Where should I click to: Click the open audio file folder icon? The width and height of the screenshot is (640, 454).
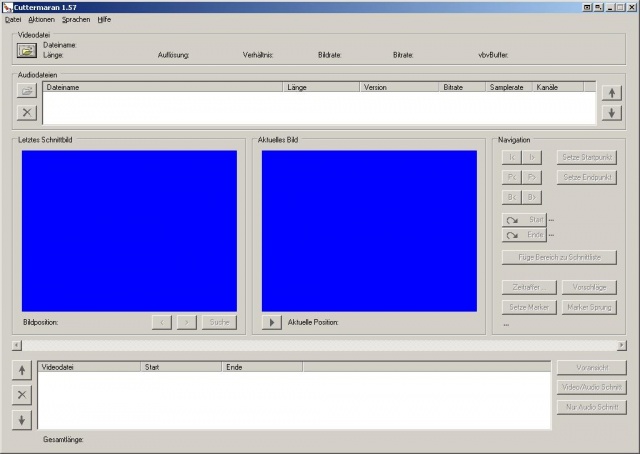click(27, 91)
